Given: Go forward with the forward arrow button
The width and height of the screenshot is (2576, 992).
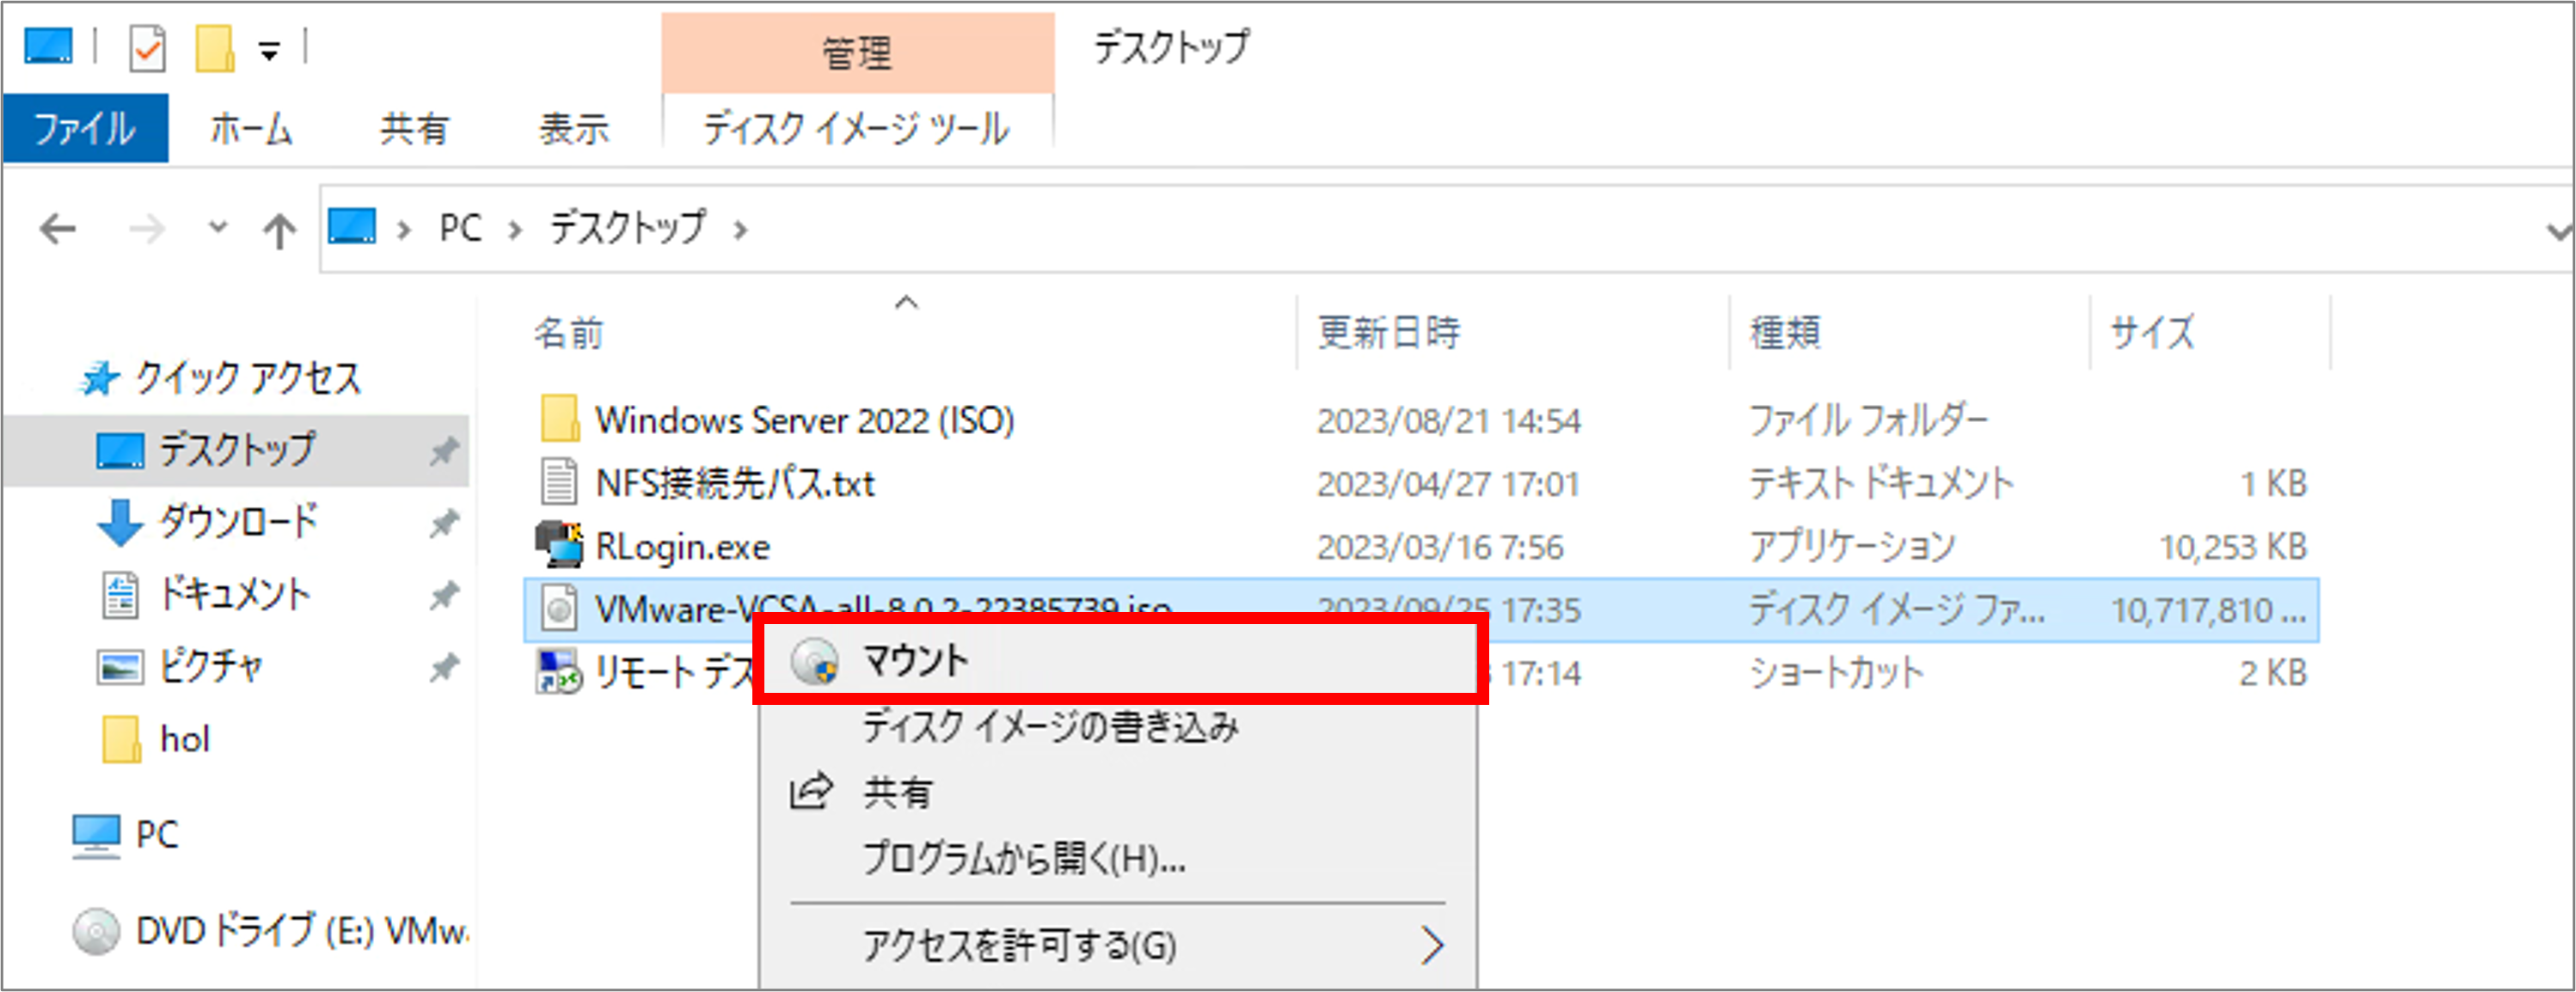Looking at the screenshot, I should coord(147,230).
